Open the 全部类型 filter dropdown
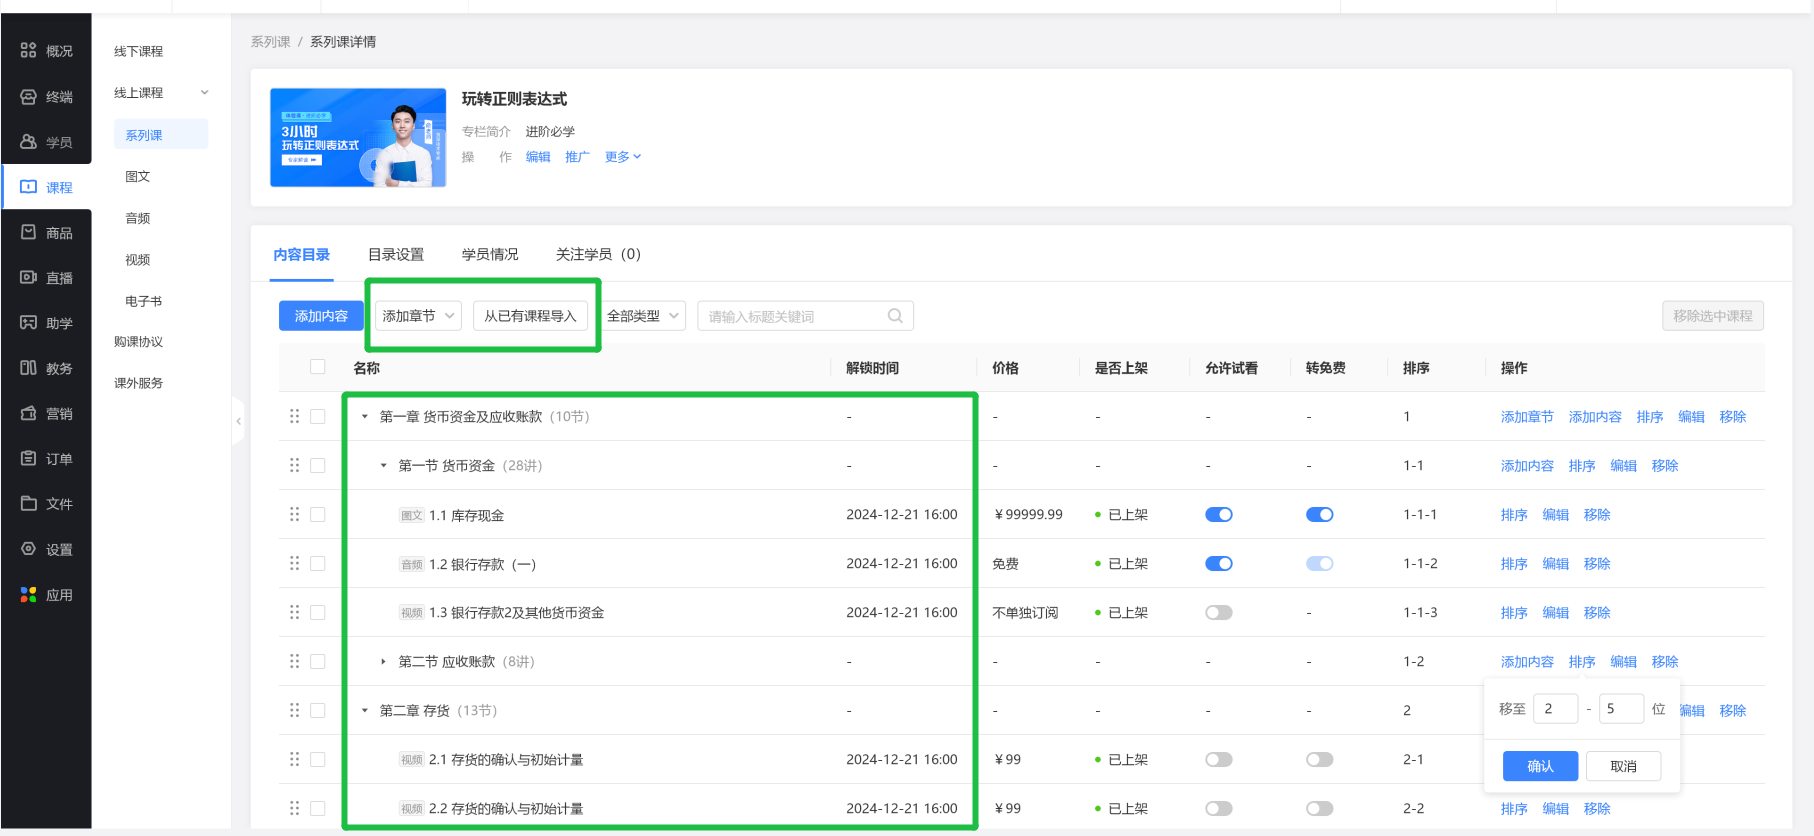 pyautogui.click(x=643, y=316)
